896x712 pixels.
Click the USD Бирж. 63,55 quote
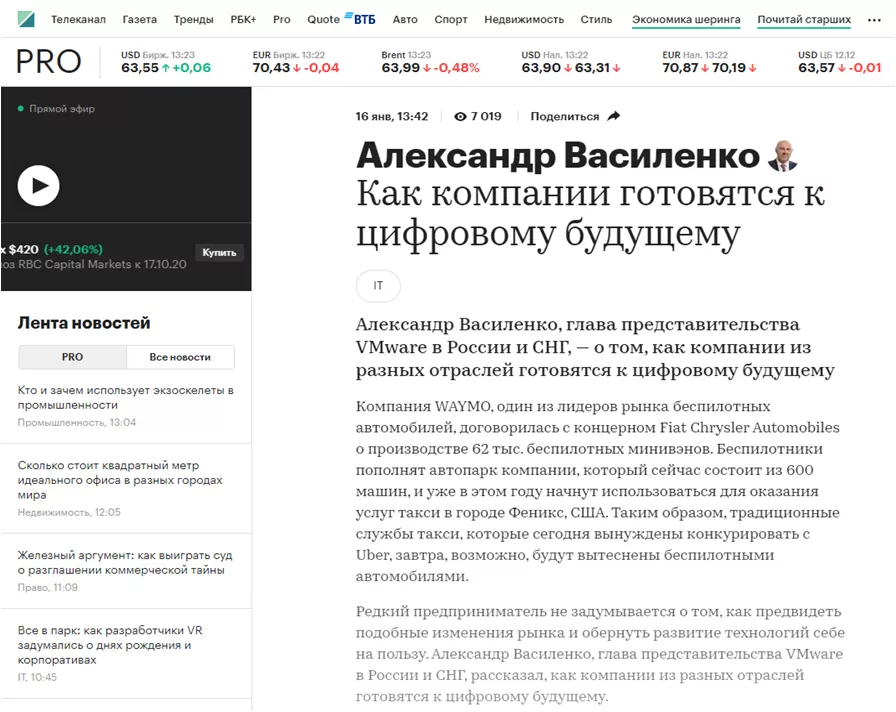tap(166, 62)
